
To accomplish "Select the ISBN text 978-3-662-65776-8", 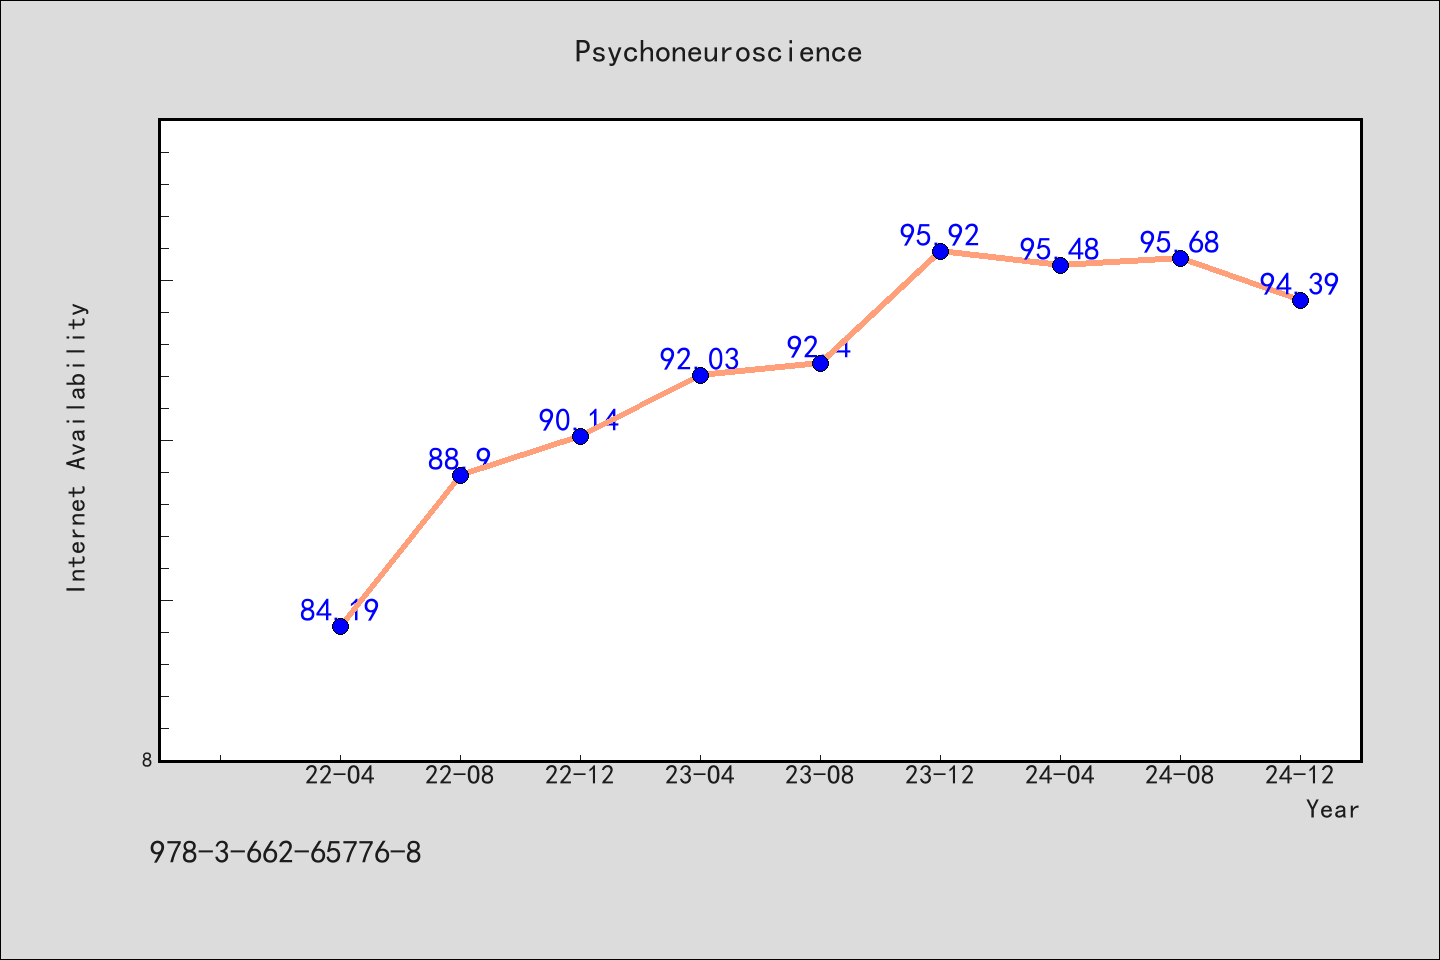I will [x=285, y=853].
